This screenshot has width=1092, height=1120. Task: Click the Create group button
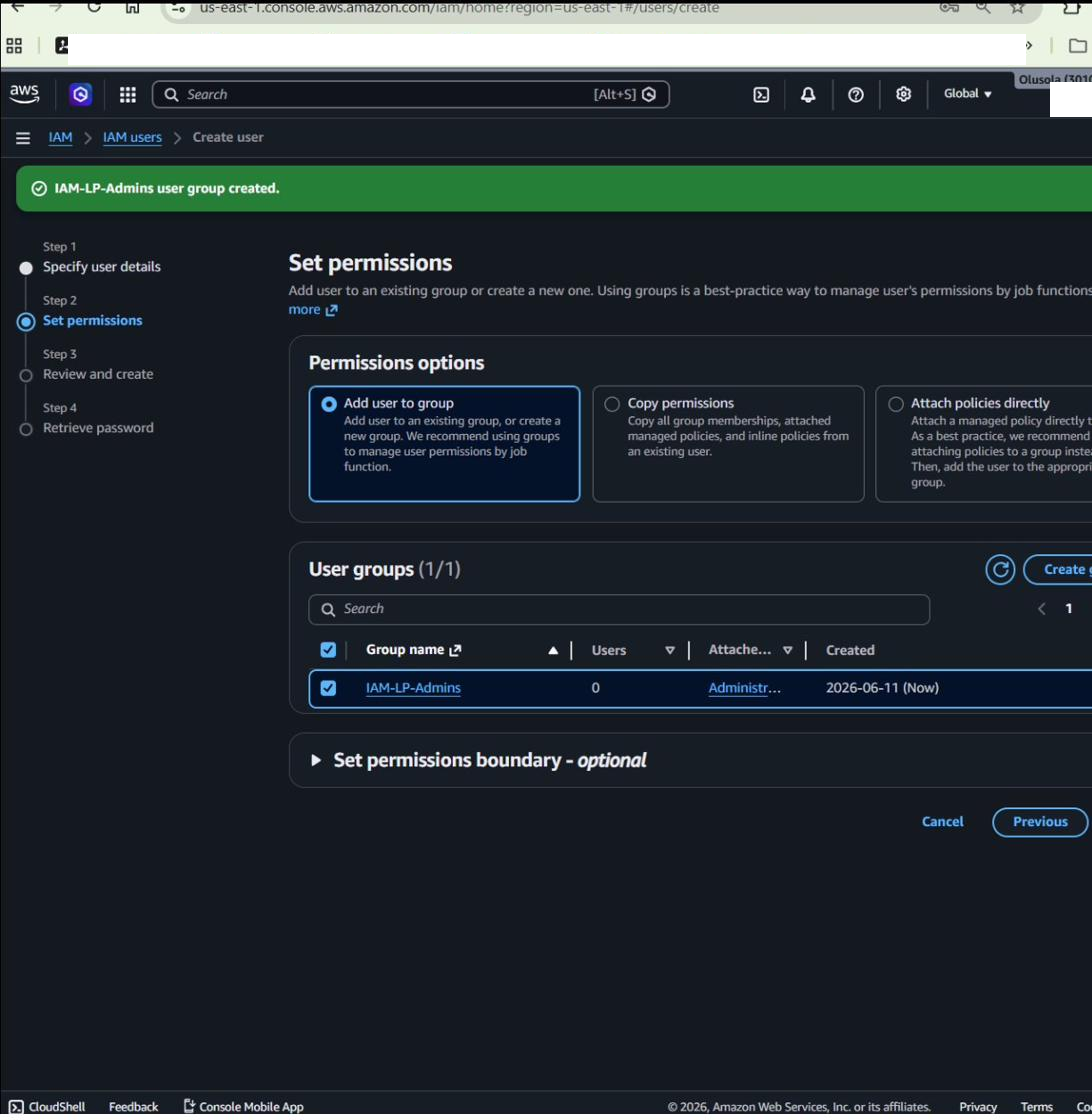[1058, 569]
